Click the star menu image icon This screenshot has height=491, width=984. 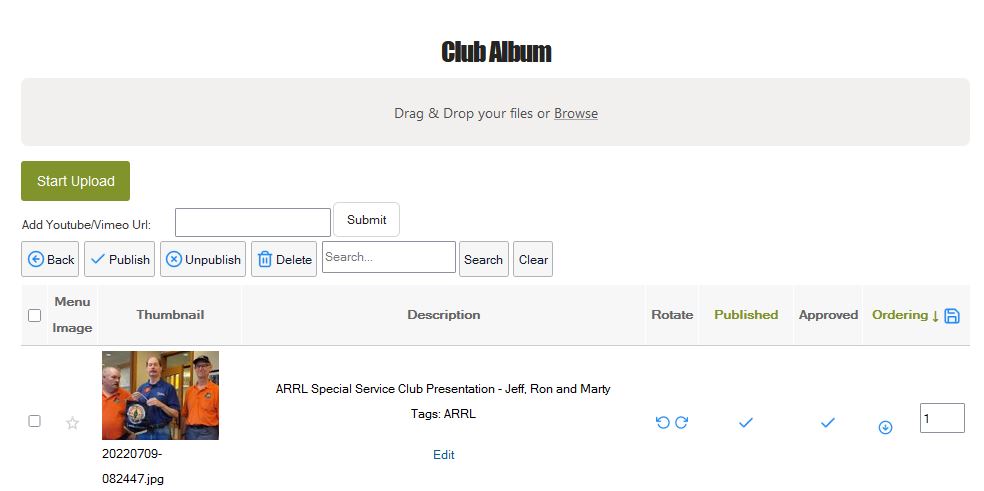click(x=72, y=423)
